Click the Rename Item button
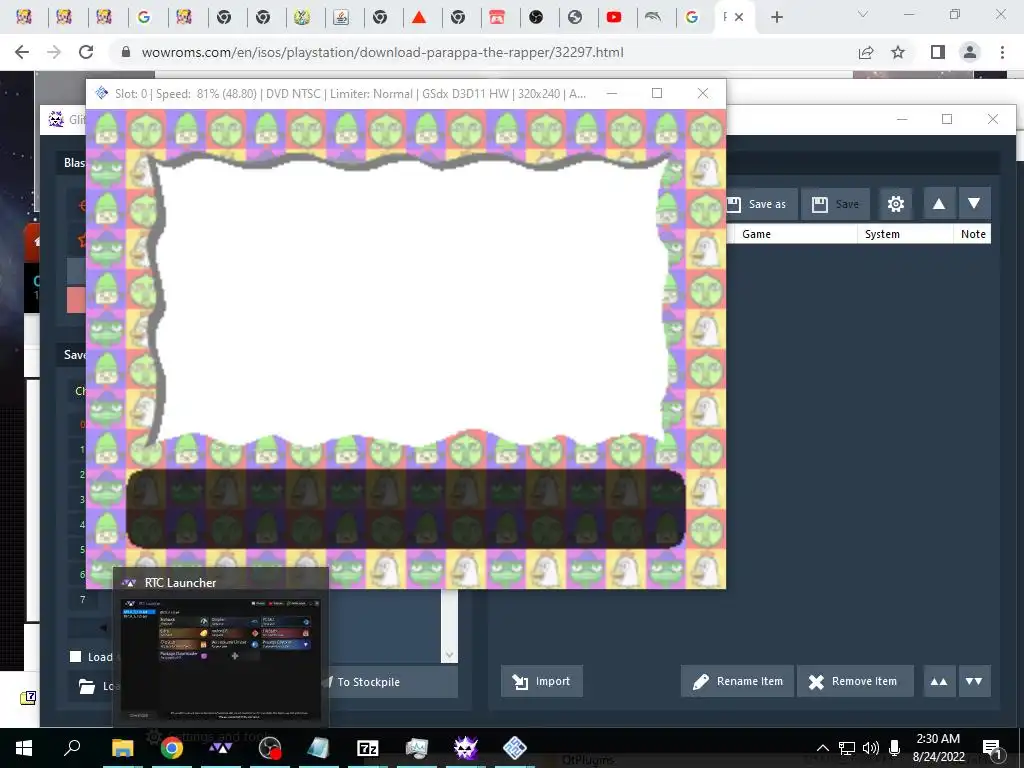Image resolution: width=1024 pixels, height=768 pixels. (x=737, y=681)
